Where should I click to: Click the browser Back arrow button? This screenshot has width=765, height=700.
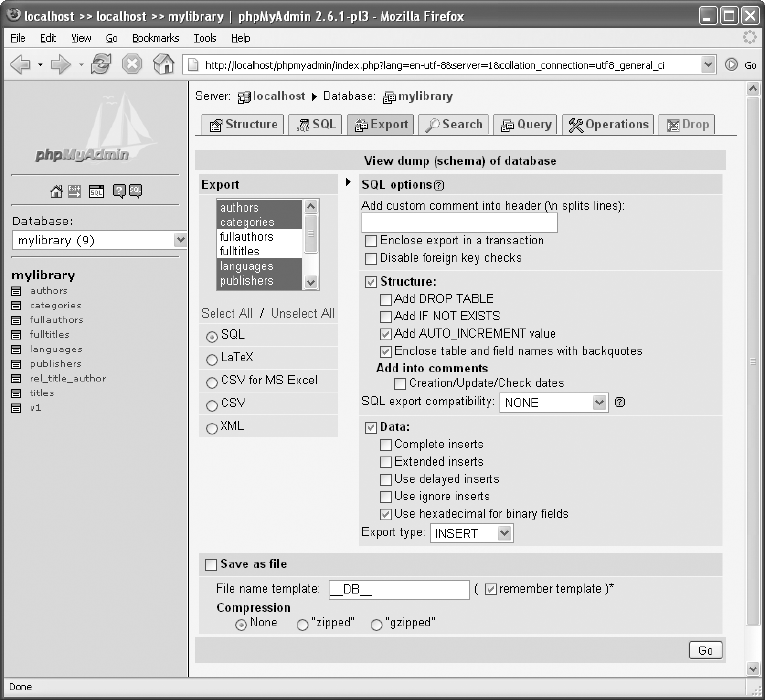coord(20,64)
